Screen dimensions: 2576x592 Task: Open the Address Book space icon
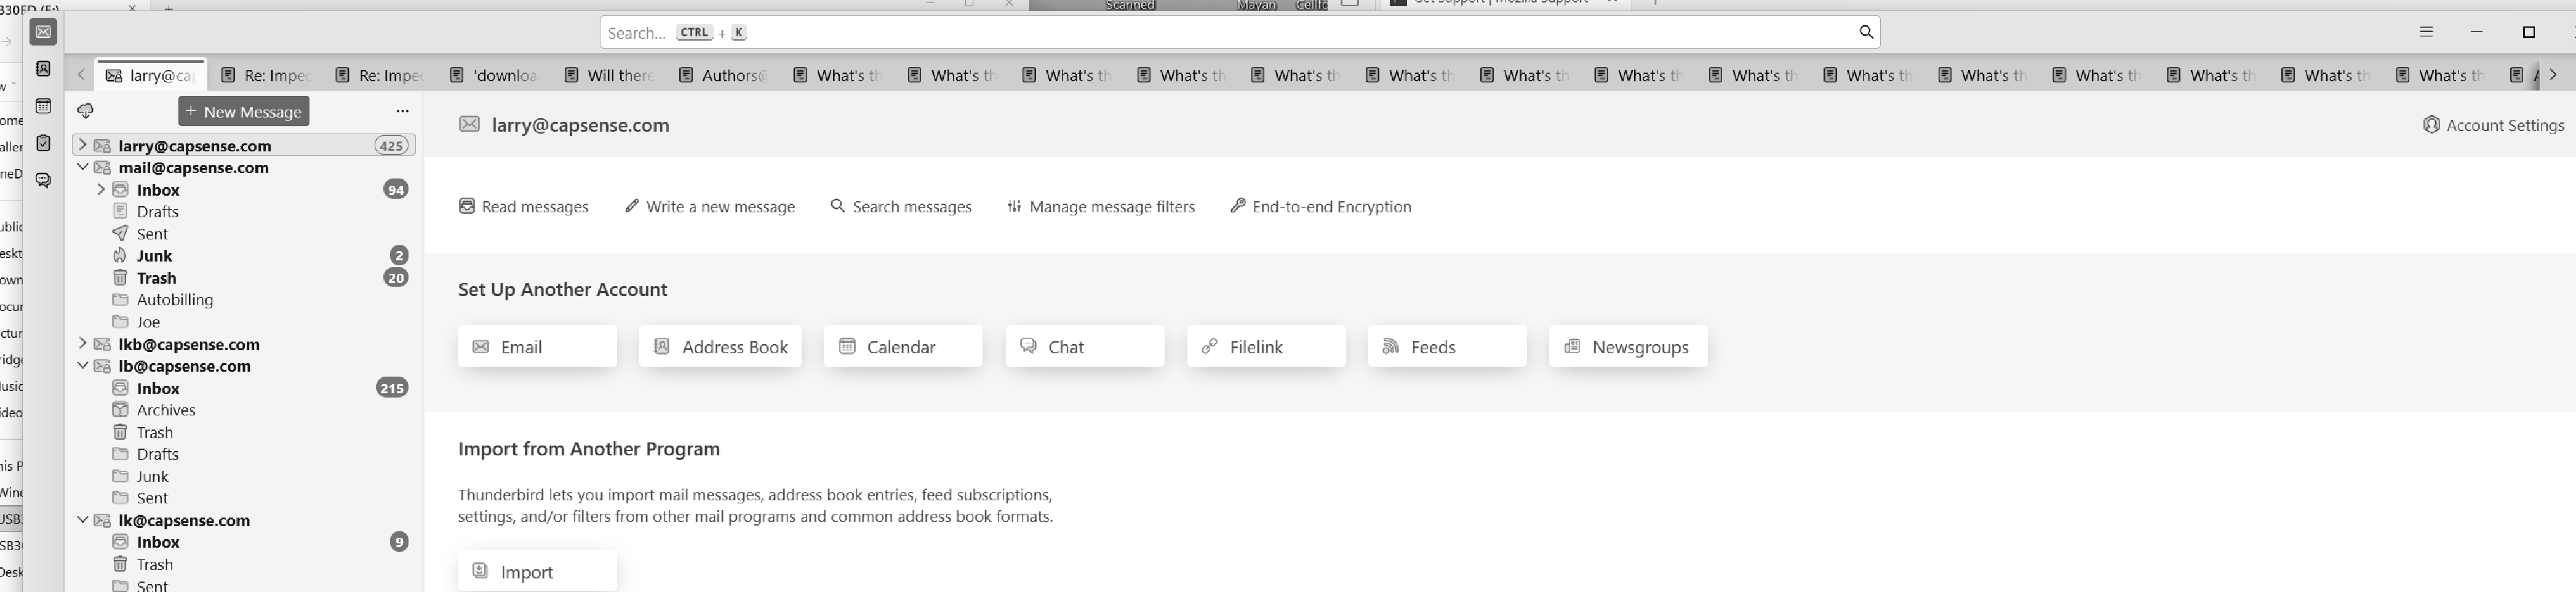click(x=43, y=69)
